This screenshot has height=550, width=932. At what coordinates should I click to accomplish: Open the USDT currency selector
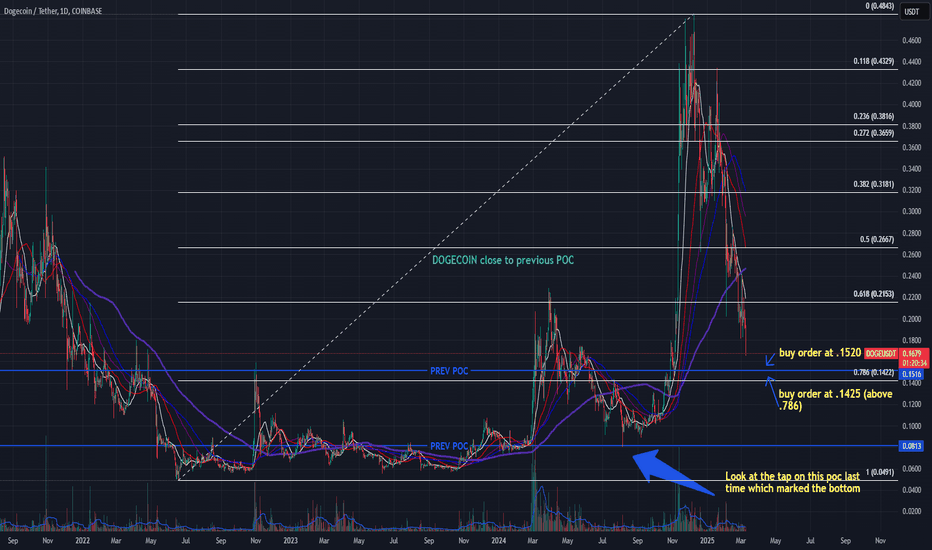pyautogui.click(x=912, y=11)
